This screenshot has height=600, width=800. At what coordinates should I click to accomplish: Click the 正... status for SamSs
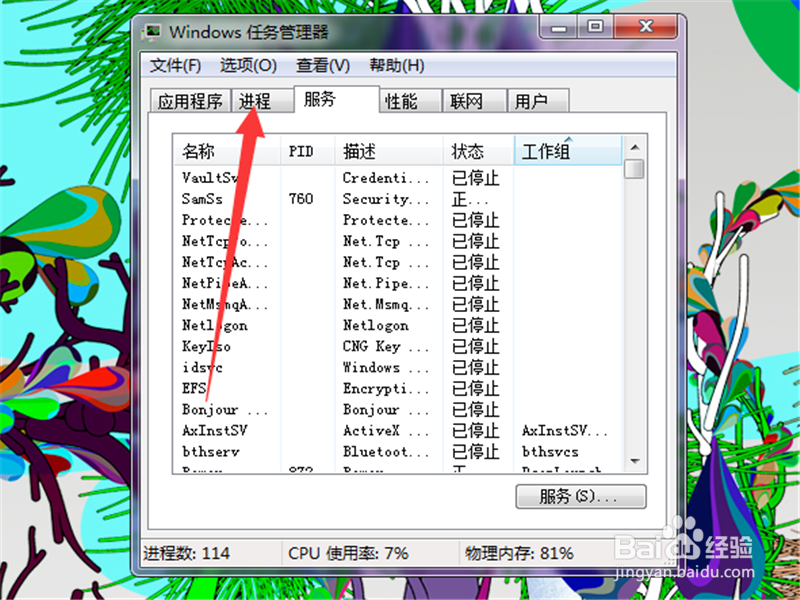coord(470,199)
